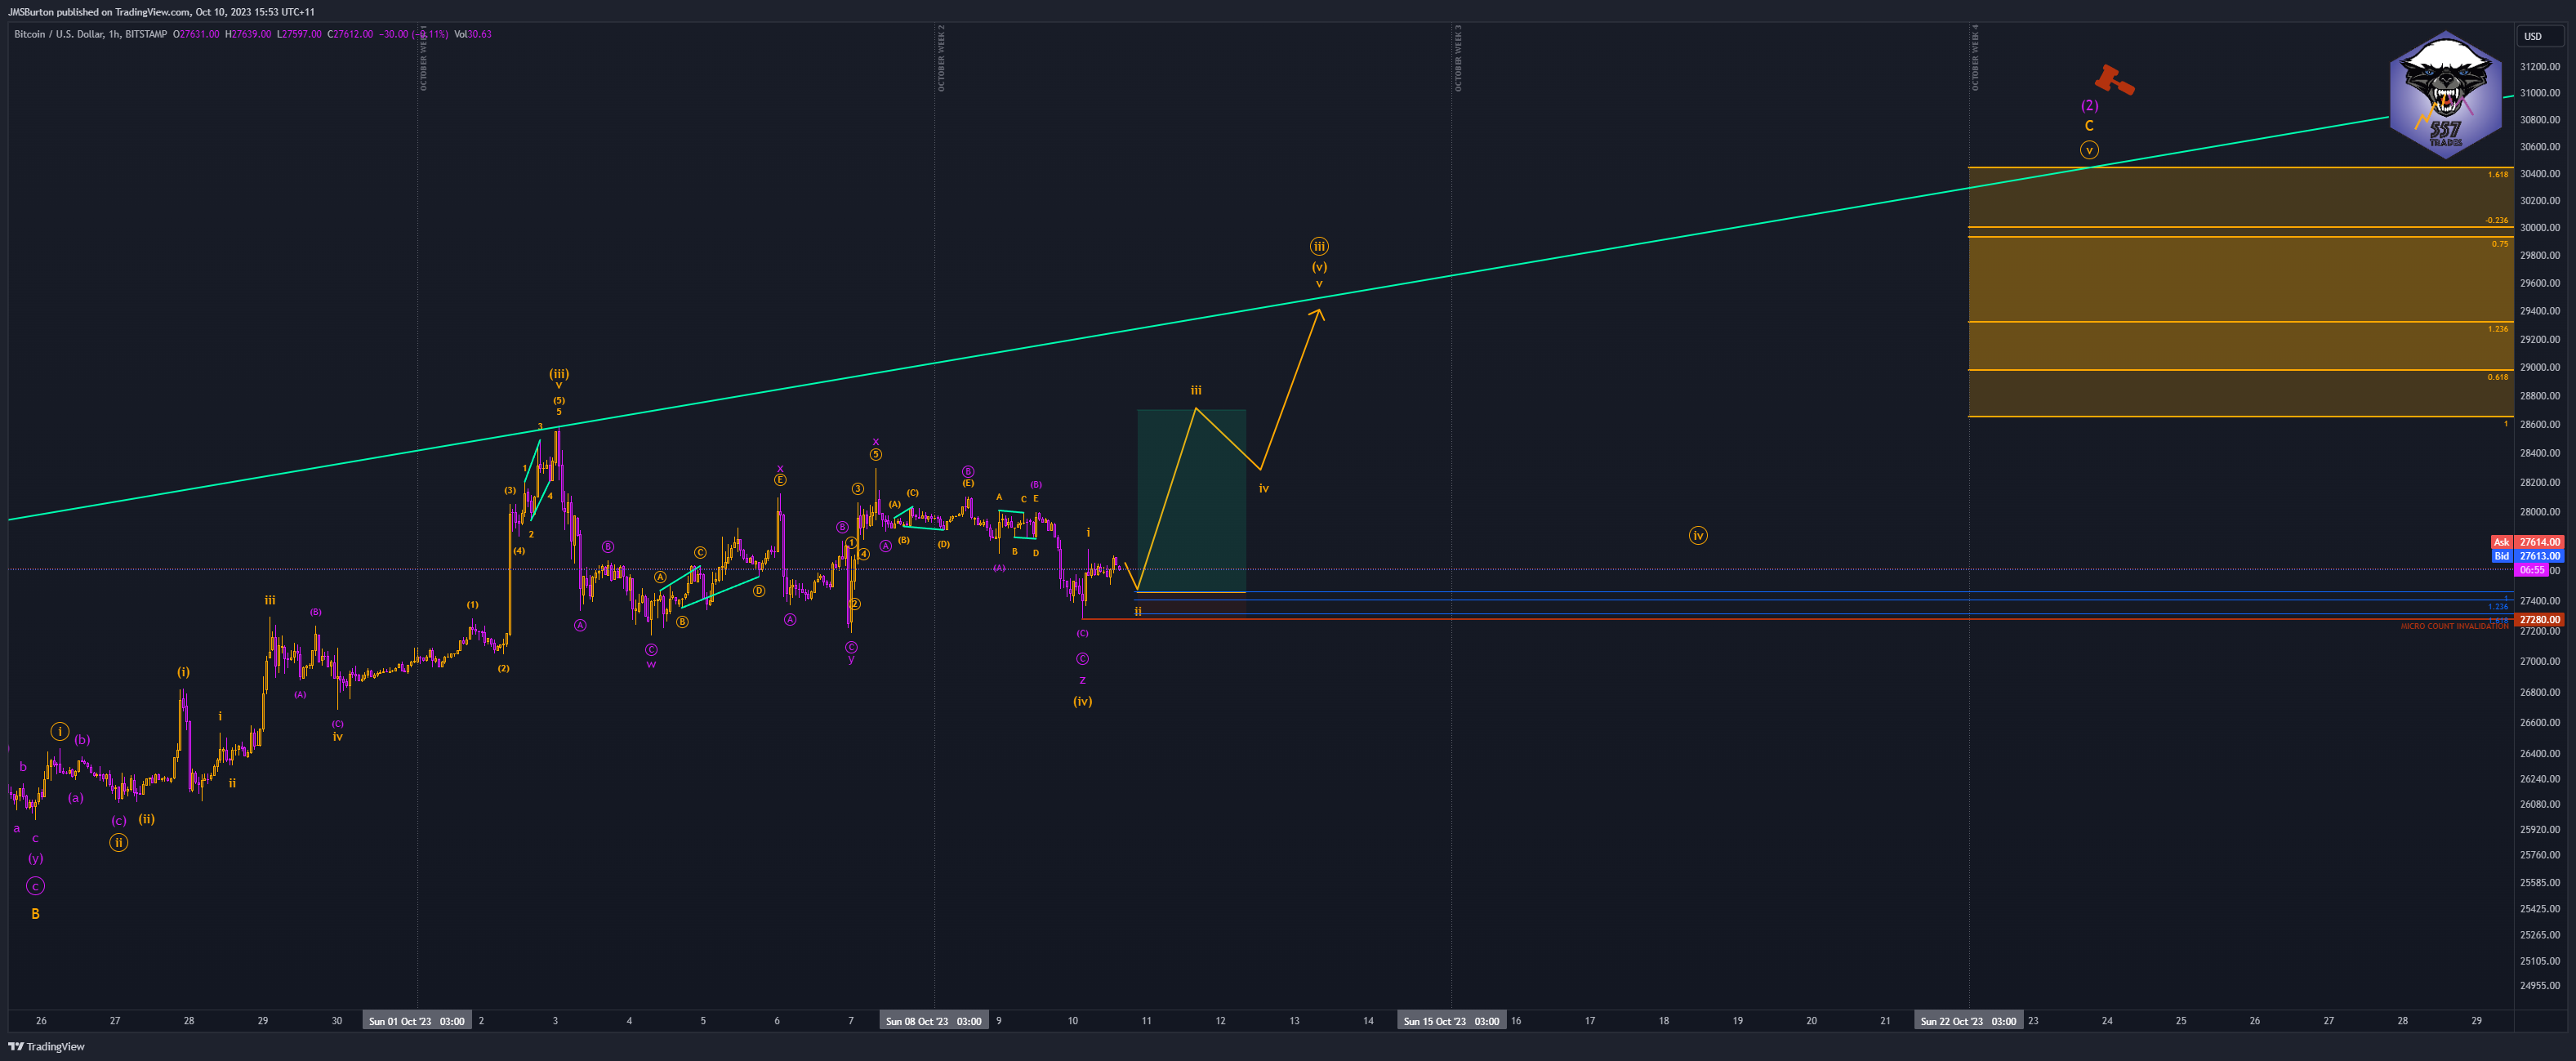The image size is (2576, 1061).
Task: Select the orange C label below magenta (2)
Action: (2089, 126)
